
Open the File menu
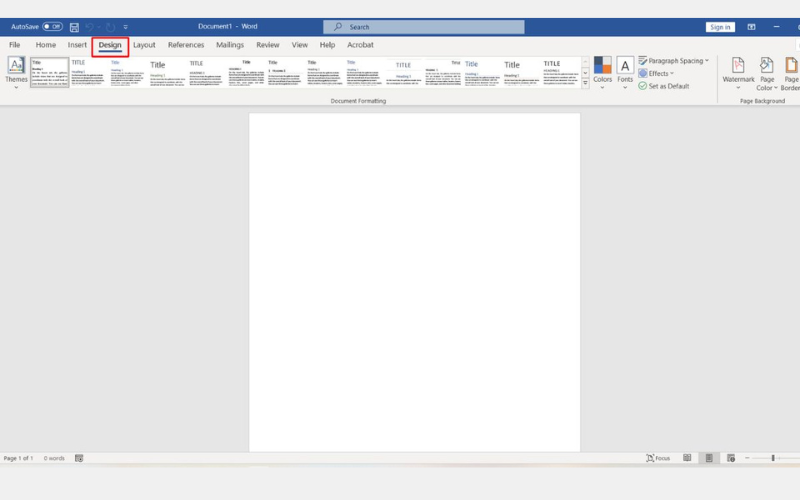coord(15,45)
